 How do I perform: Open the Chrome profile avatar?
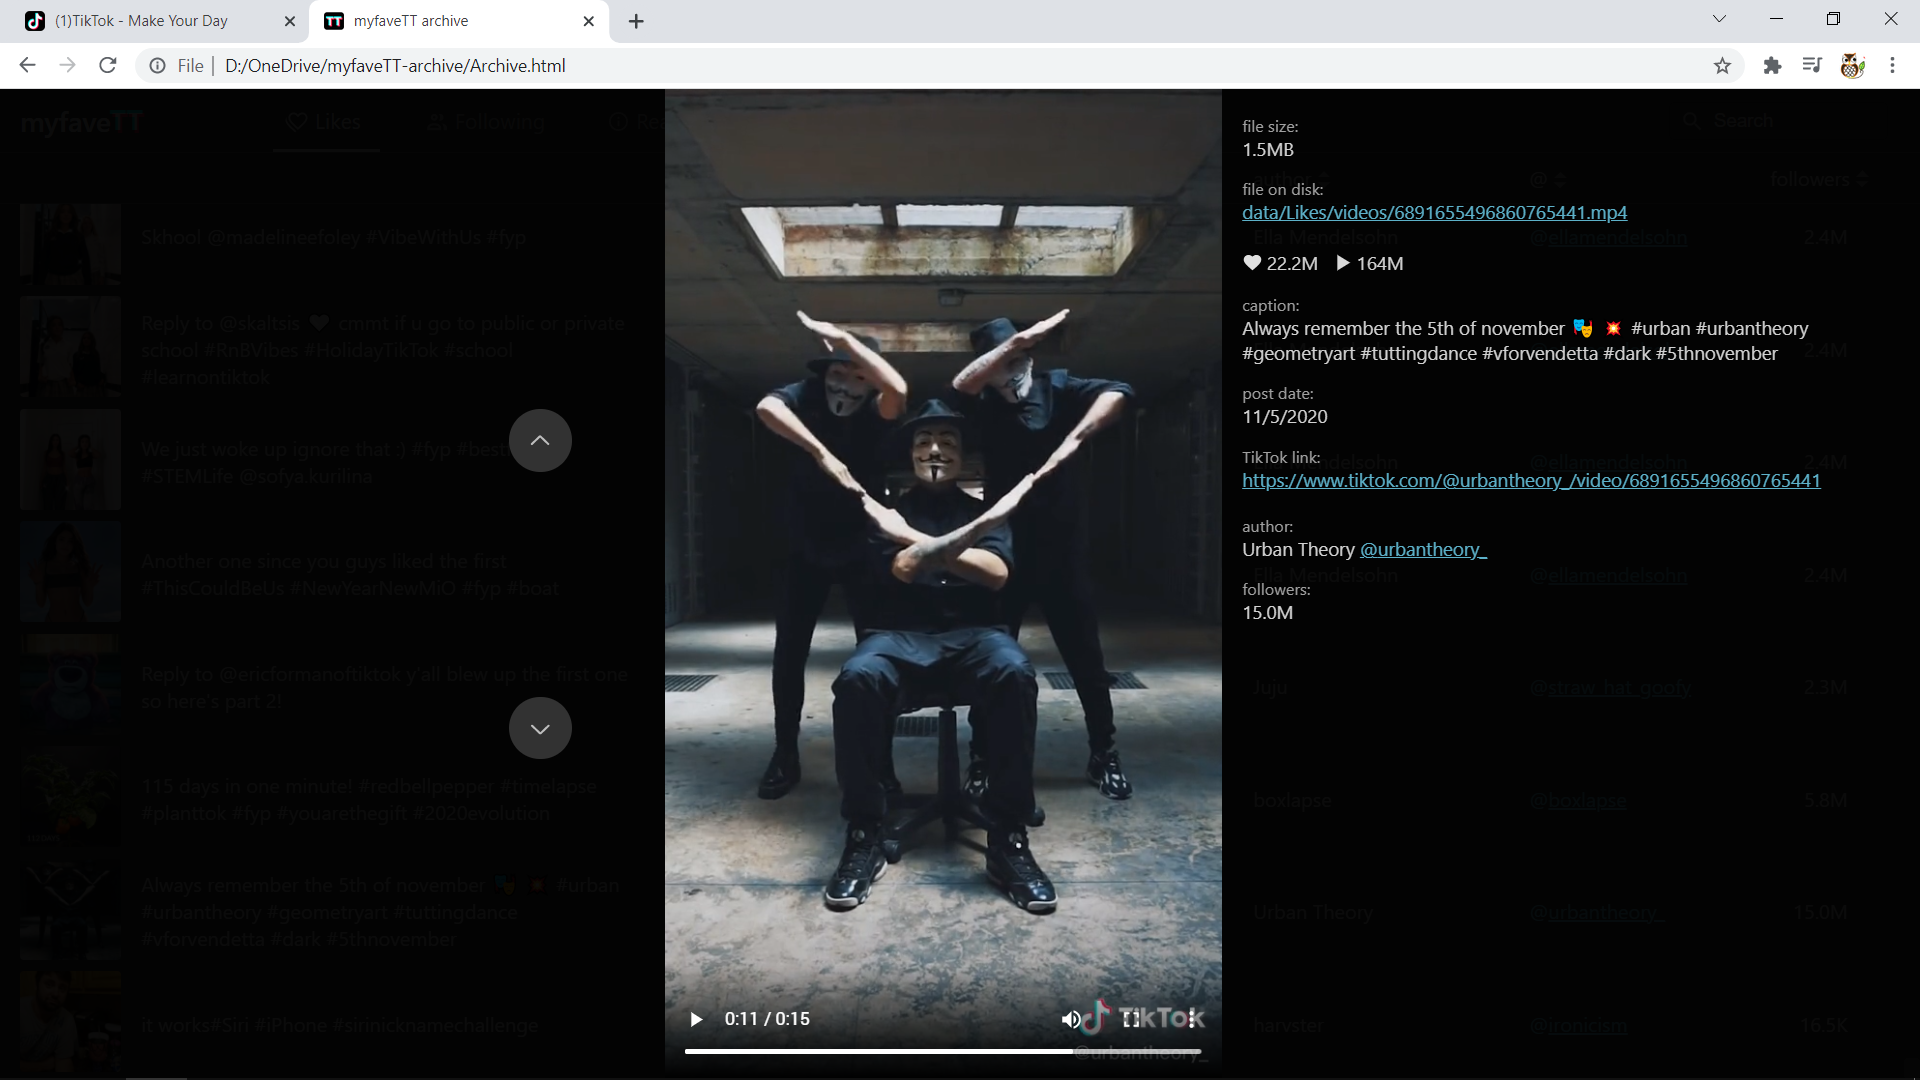pyautogui.click(x=1852, y=65)
